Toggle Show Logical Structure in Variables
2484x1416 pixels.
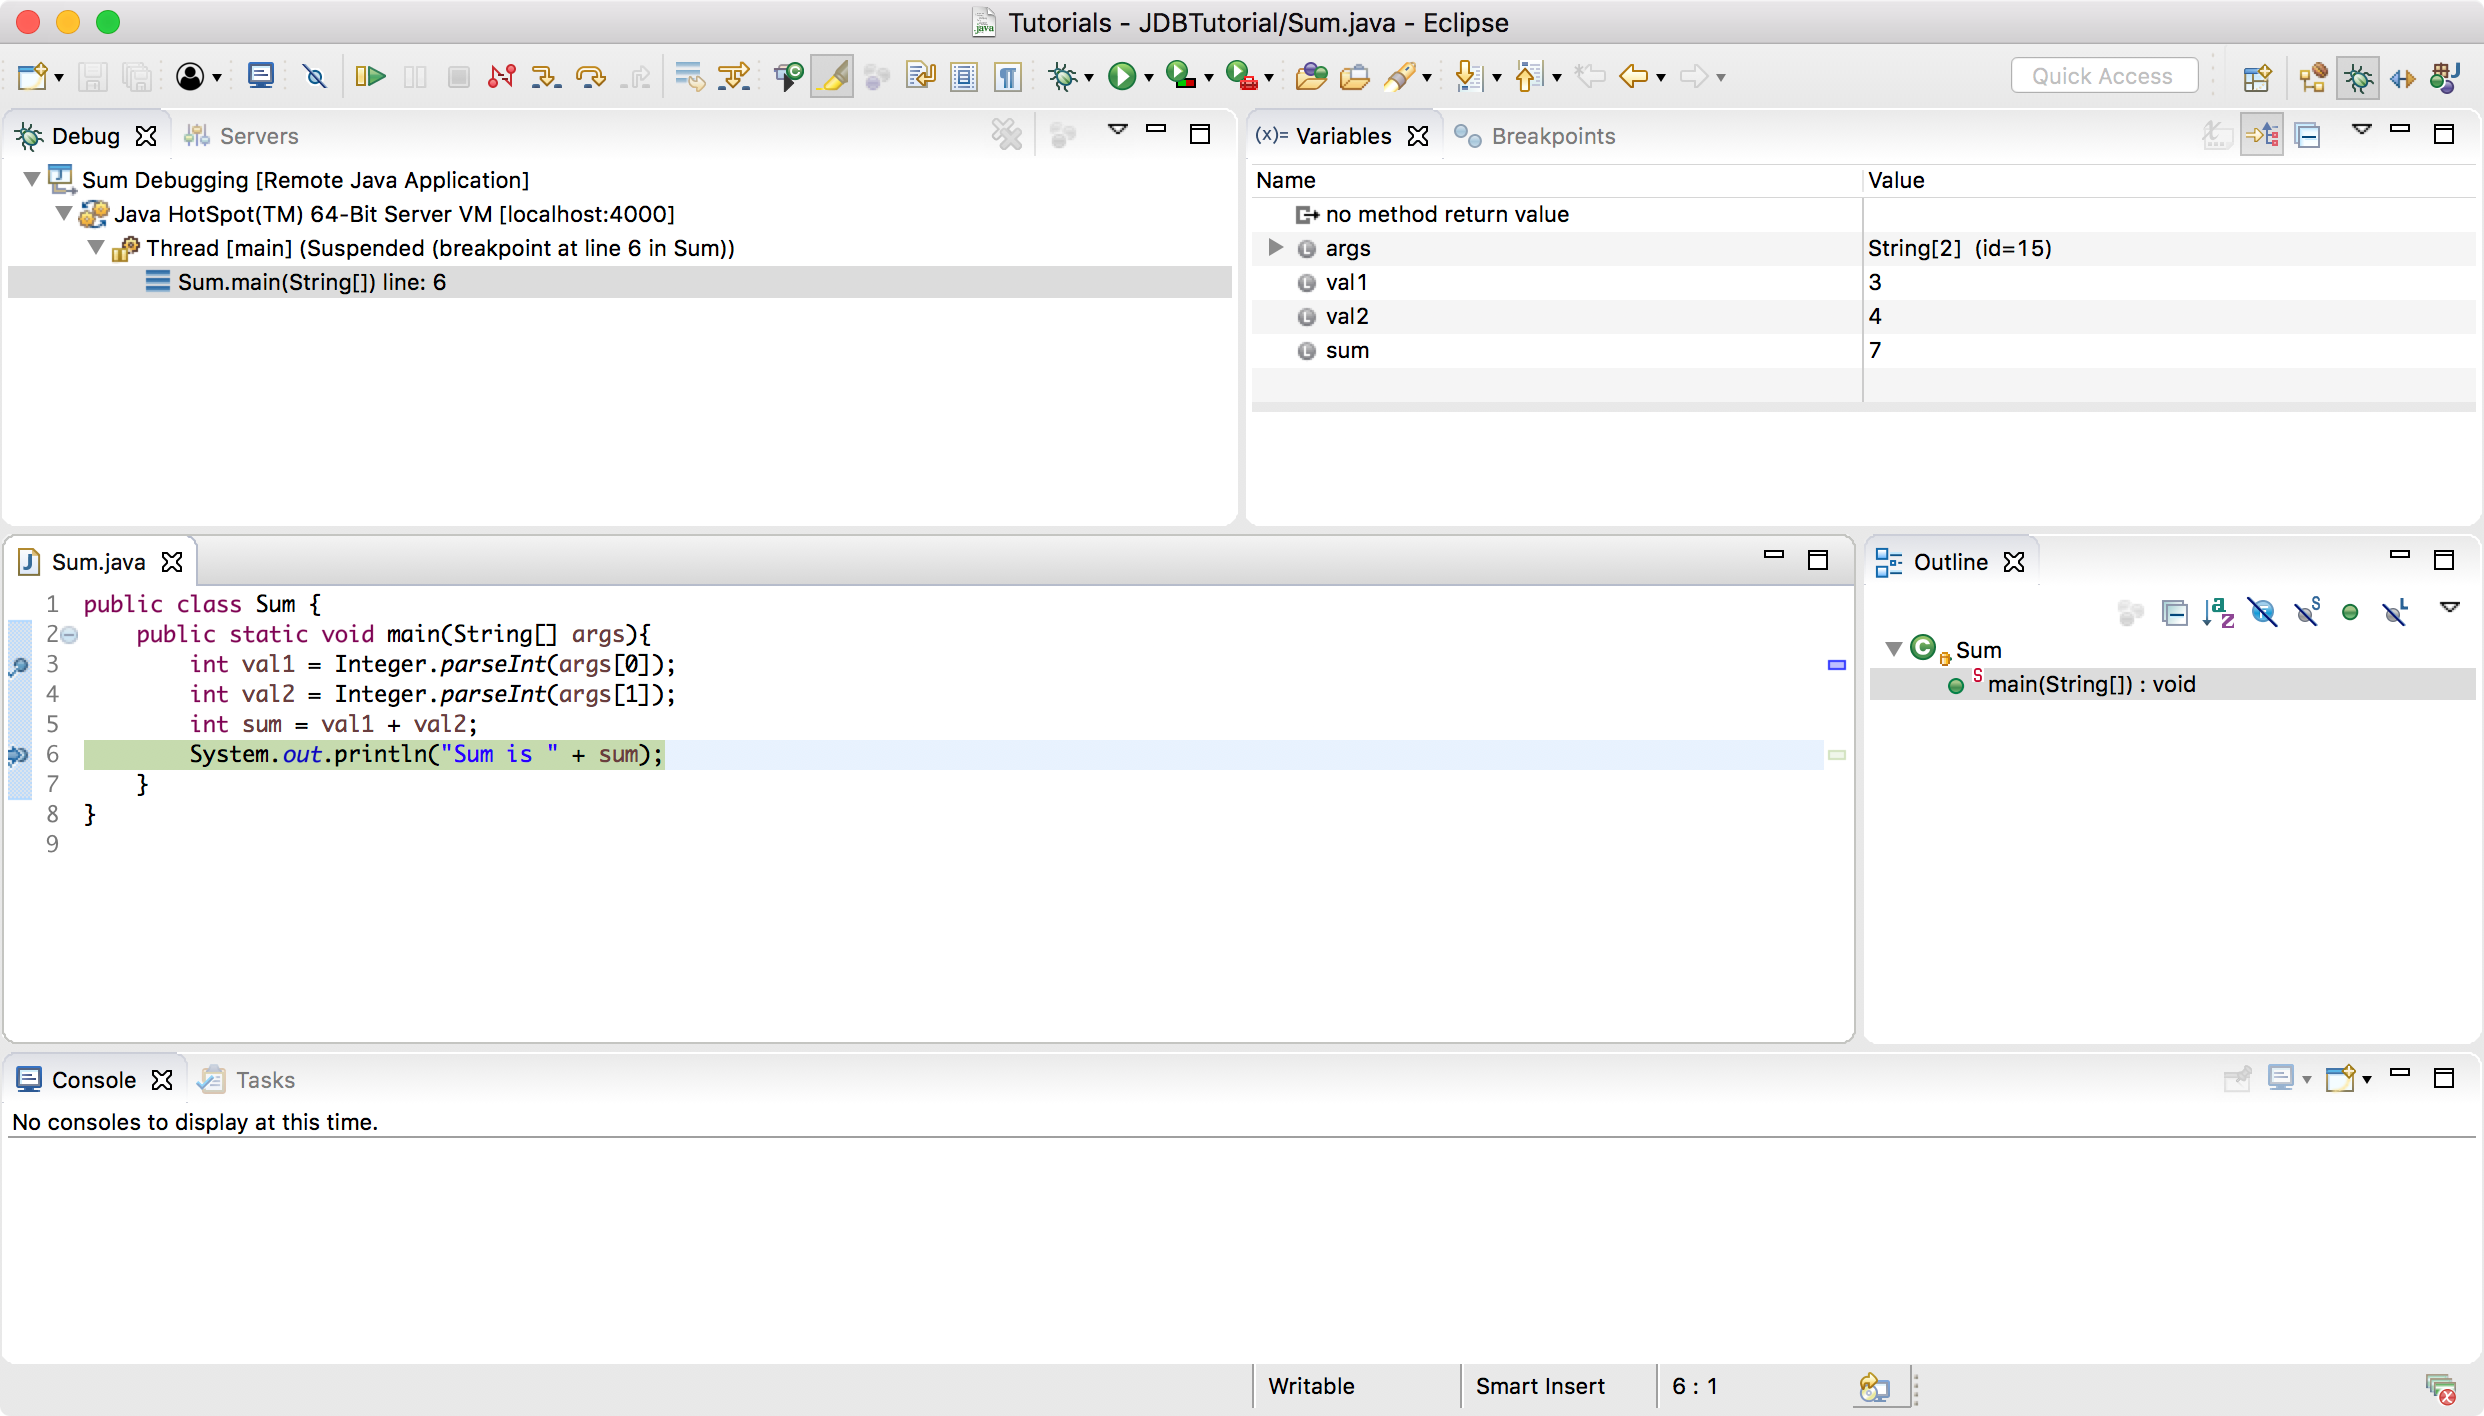pyautogui.click(x=2262, y=135)
